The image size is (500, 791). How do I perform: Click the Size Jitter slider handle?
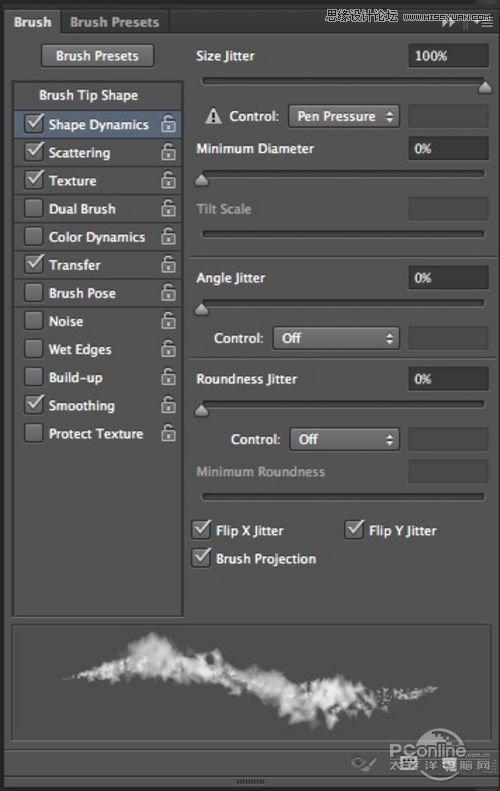(x=485, y=88)
